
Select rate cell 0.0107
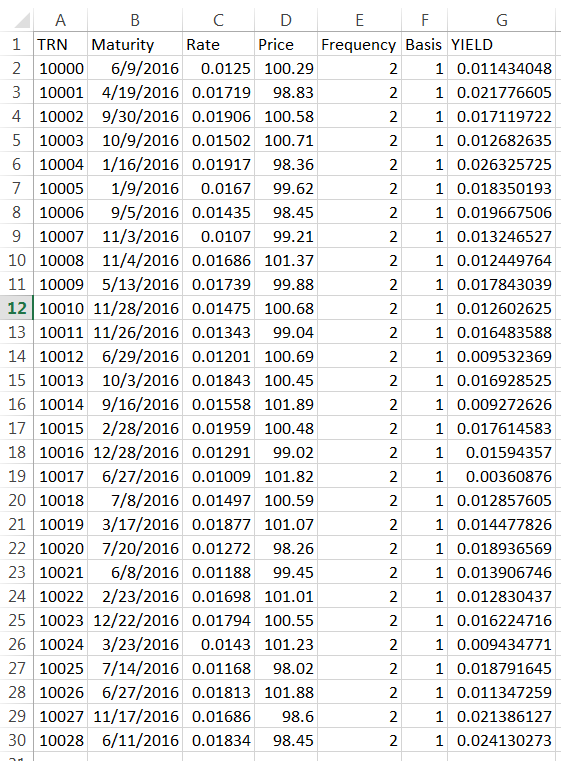[x=218, y=236]
